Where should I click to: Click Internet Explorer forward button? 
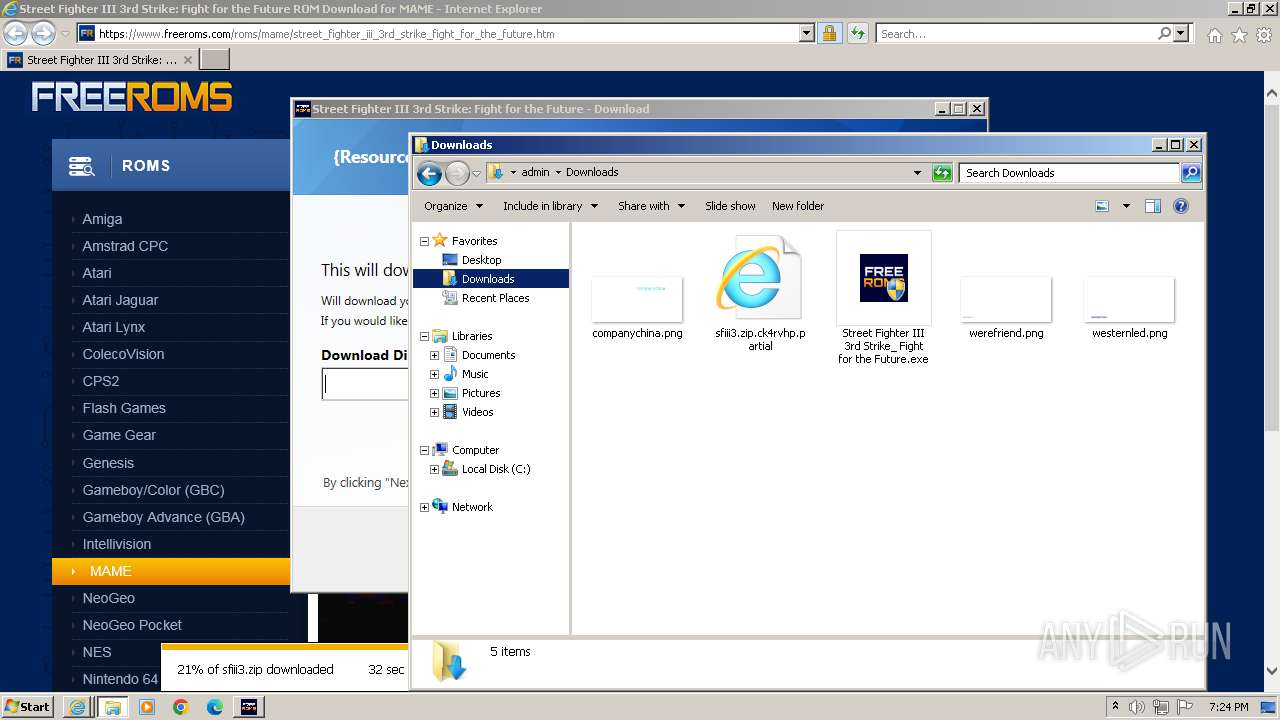pos(43,34)
